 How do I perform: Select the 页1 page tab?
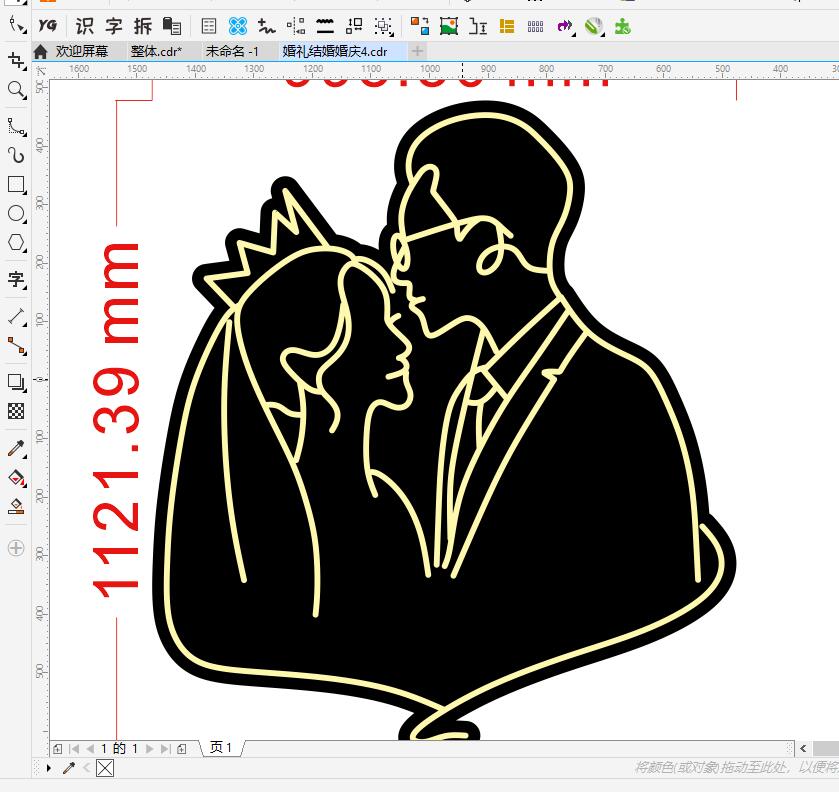[x=221, y=748]
